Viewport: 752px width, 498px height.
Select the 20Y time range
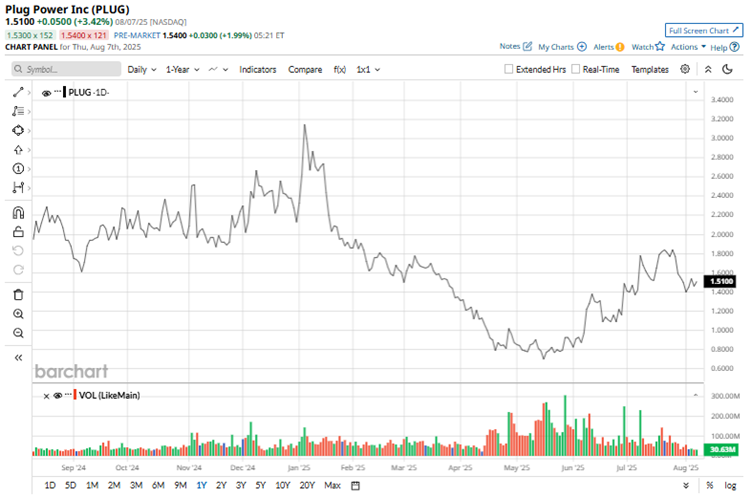click(307, 486)
